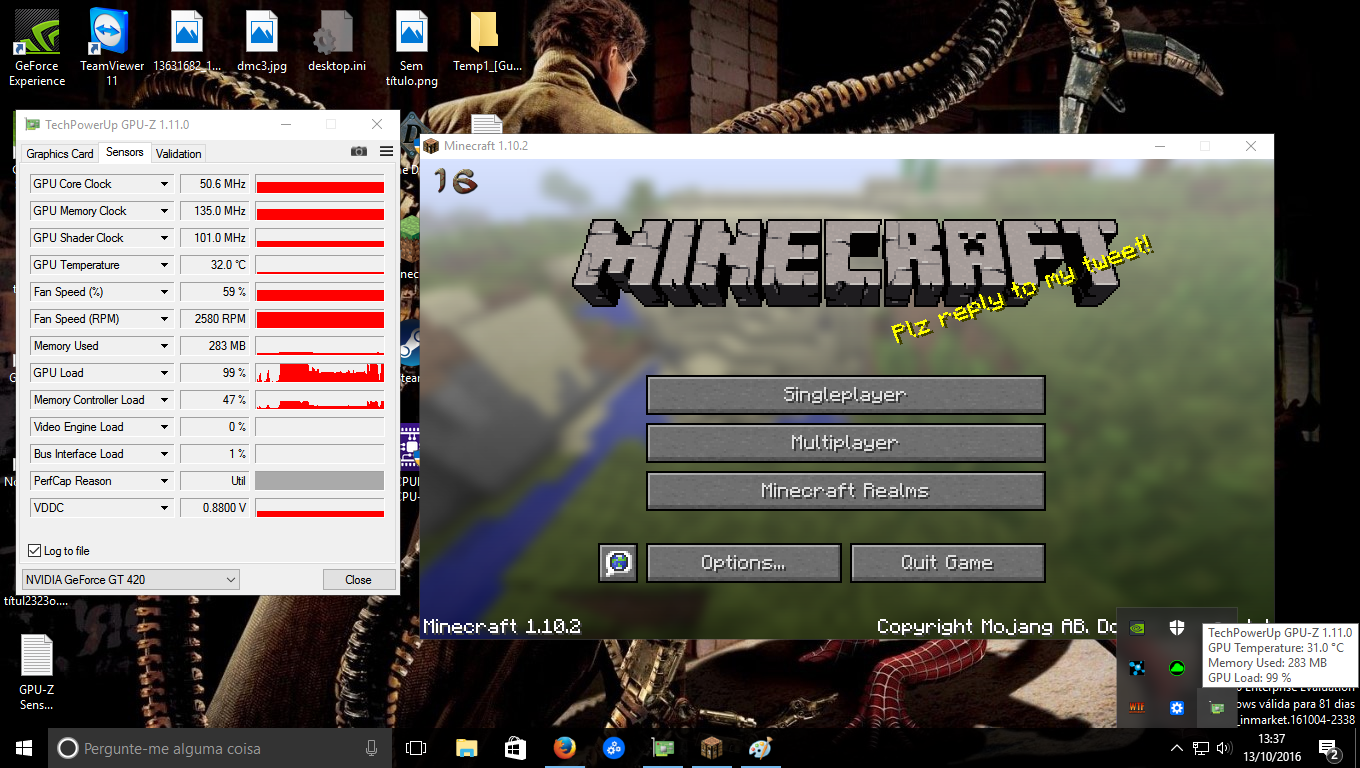This screenshot has height=768, width=1360.
Task: Expand the GPU Core Clock sensor dropdown
Action: (165, 184)
